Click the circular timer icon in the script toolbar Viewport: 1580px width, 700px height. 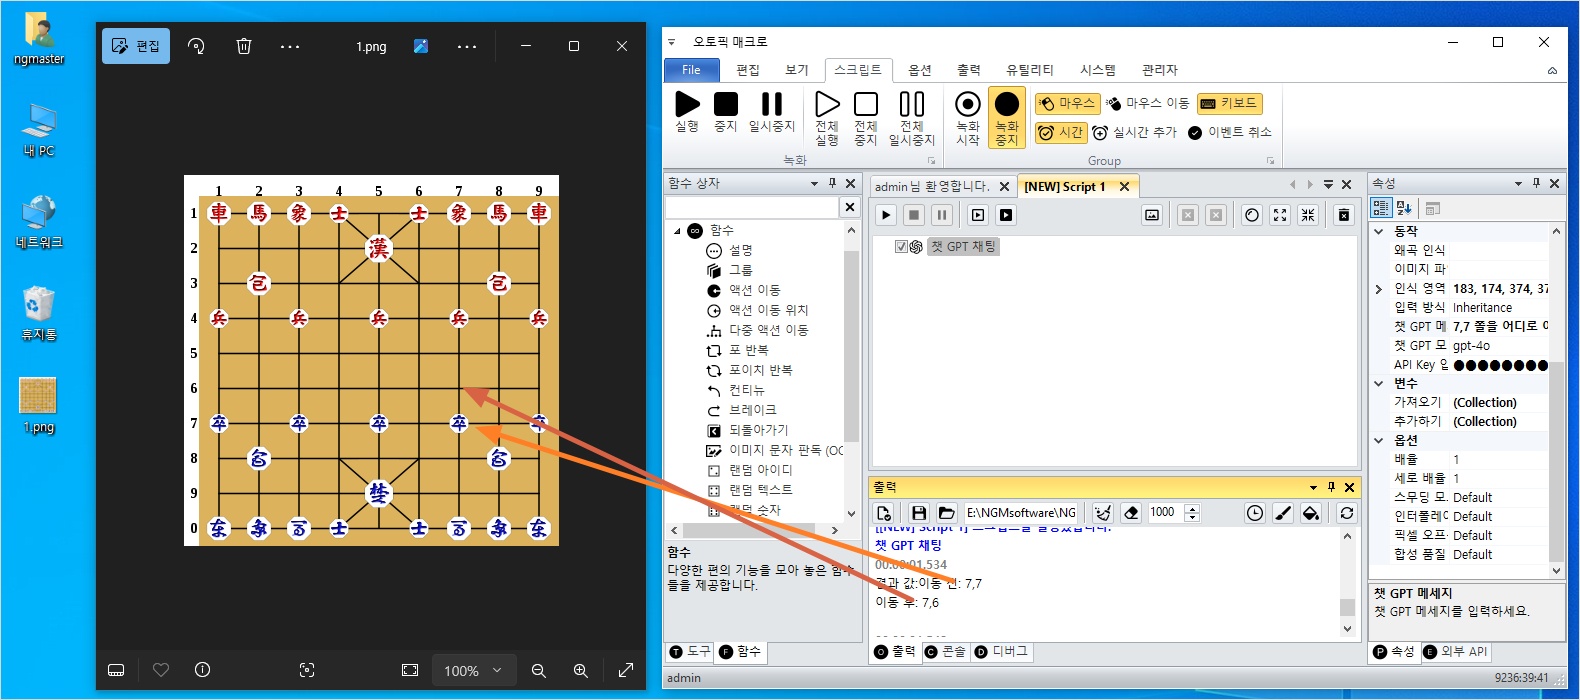(1252, 215)
